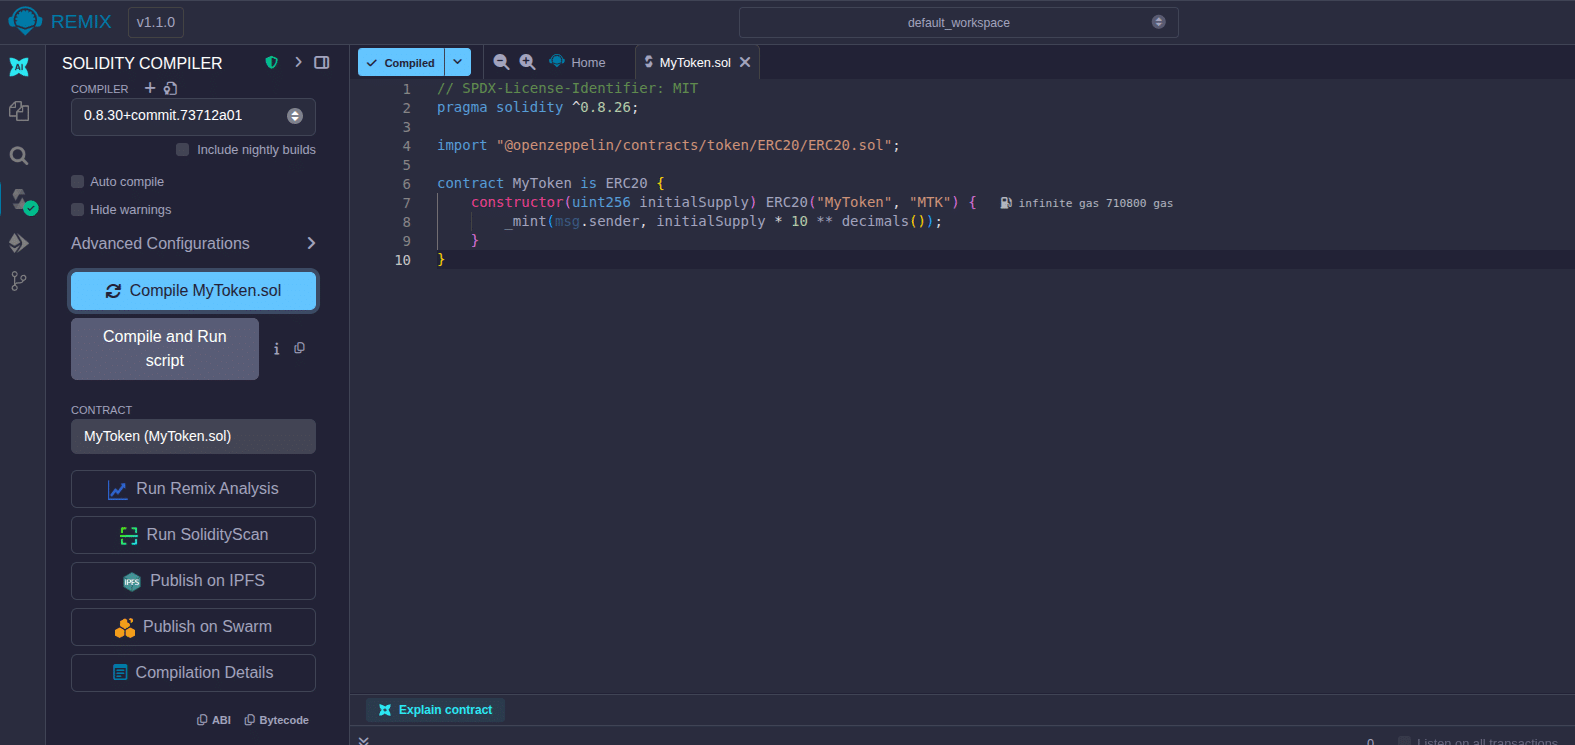Zoom out the editor font
Screen dimensions: 1575x745
click(502, 62)
